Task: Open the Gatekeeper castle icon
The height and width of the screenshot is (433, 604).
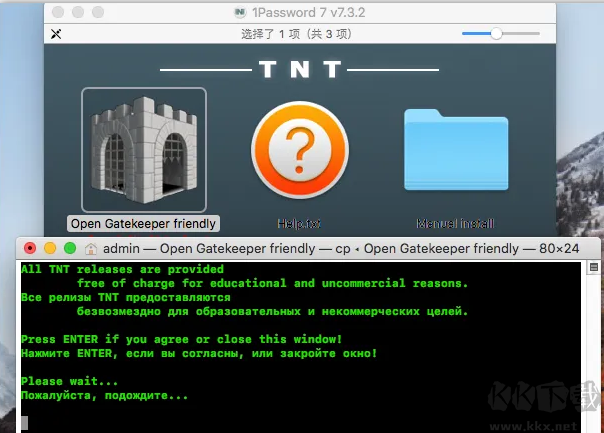Action: click(x=144, y=150)
